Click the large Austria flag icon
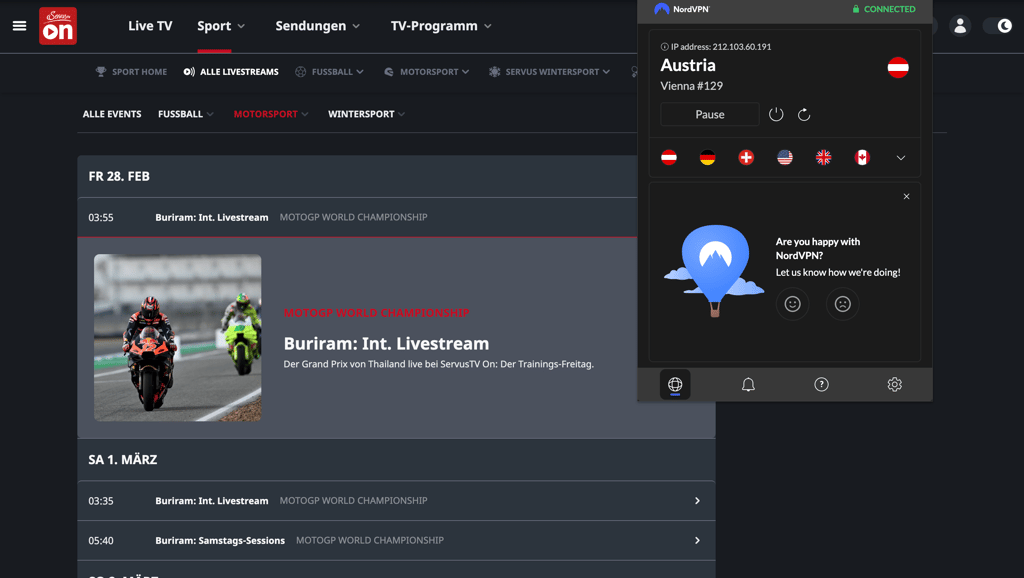Viewport: 1024px width, 578px height. [898, 67]
